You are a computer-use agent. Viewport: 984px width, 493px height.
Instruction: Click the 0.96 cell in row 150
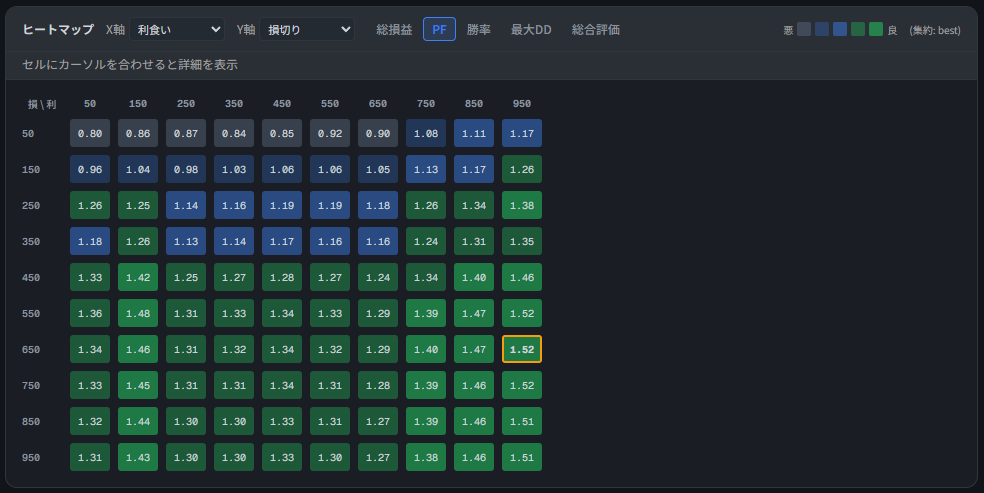click(90, 169)
